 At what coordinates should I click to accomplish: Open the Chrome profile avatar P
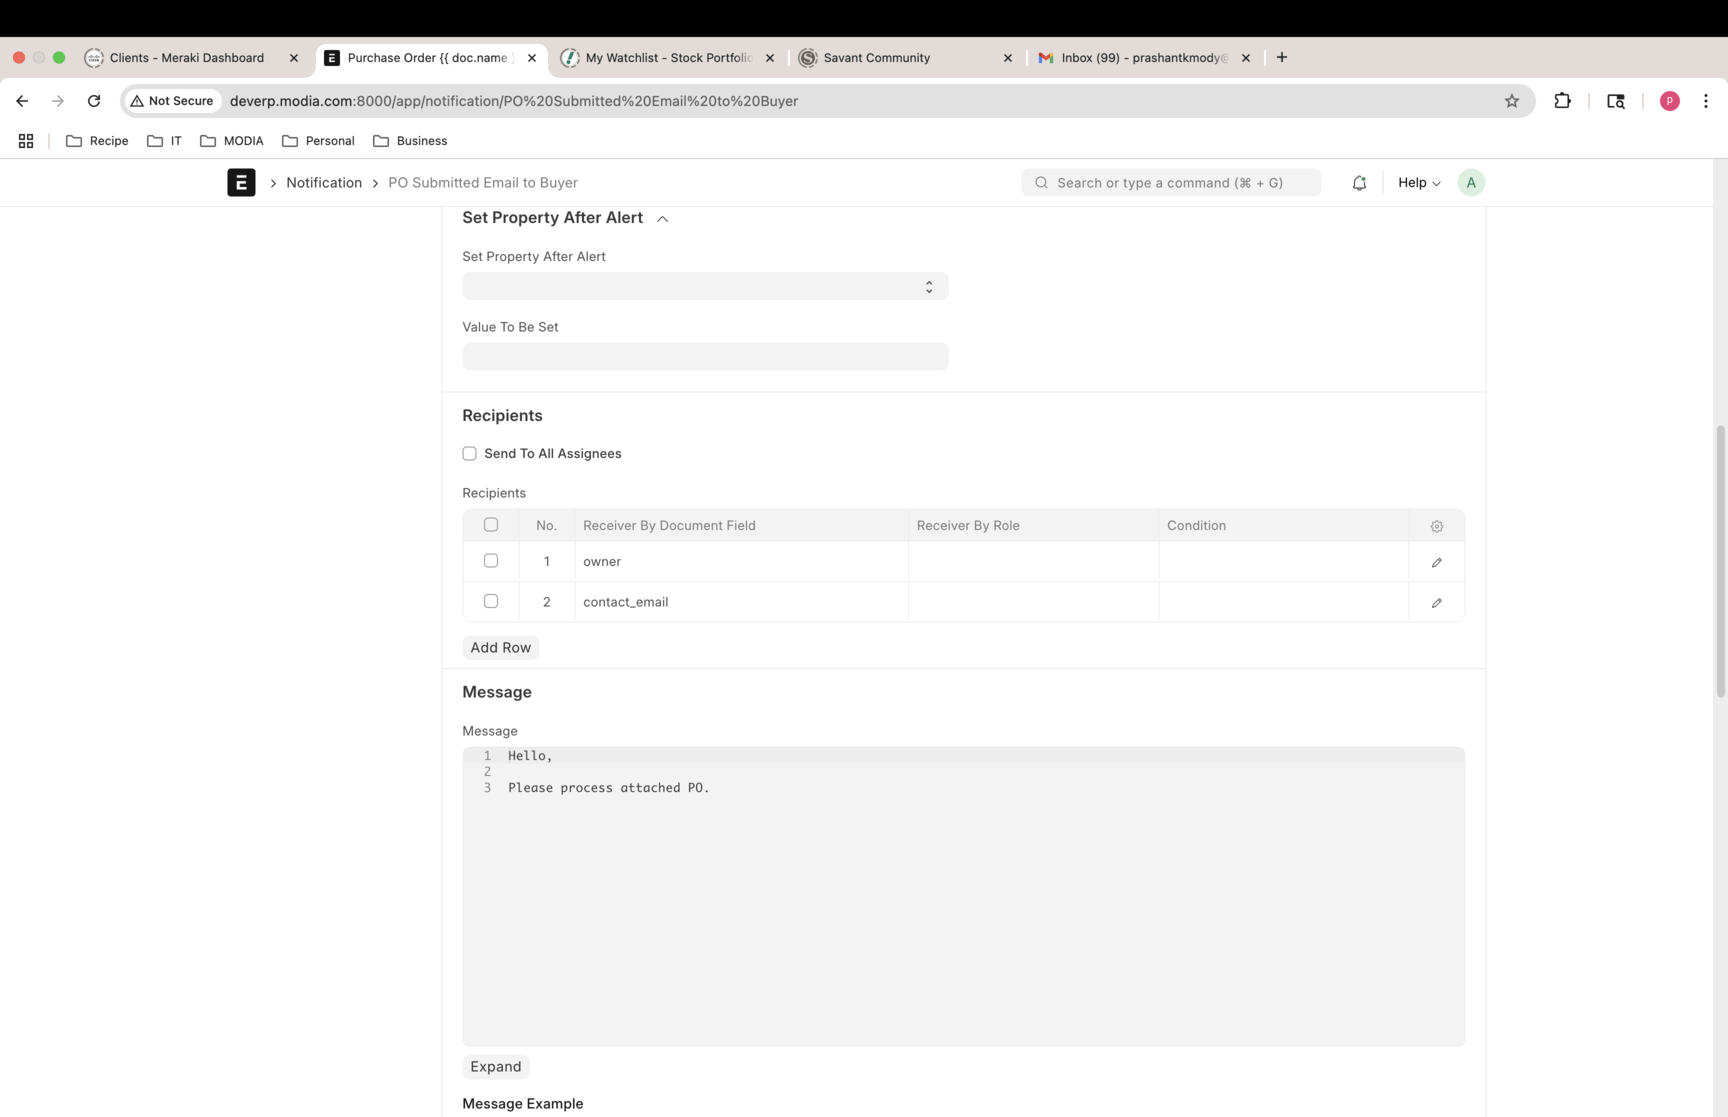(x=1669, y=101)
